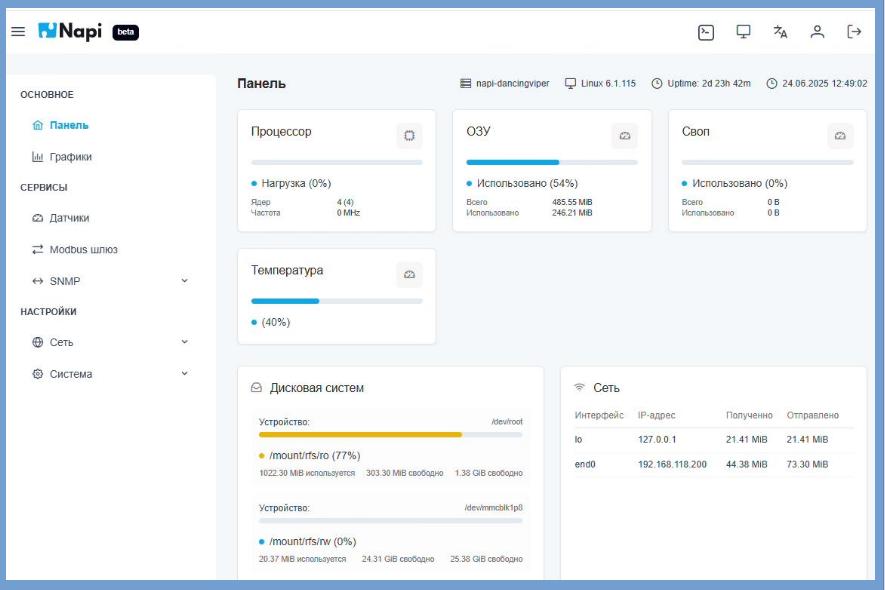
Task: Click the Процессор card chip icon
Action: click(409, 135)
